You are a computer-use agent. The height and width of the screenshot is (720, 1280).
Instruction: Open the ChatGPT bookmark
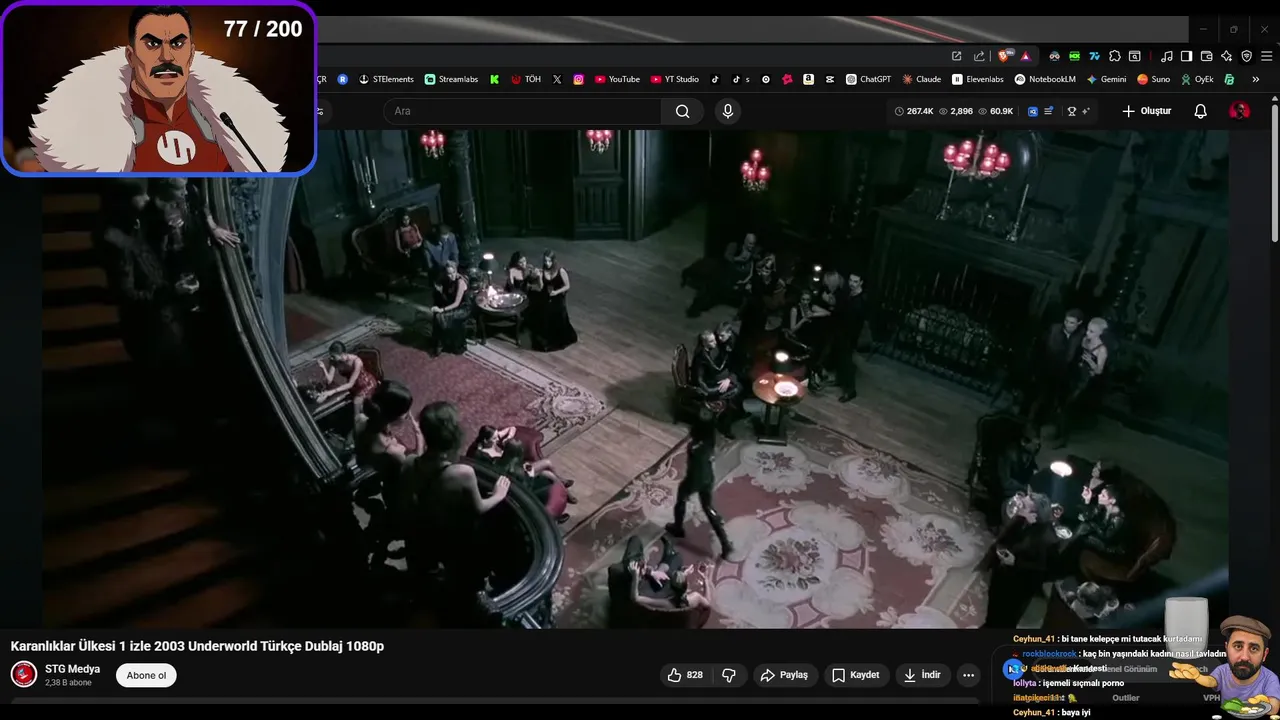(868, 79)
